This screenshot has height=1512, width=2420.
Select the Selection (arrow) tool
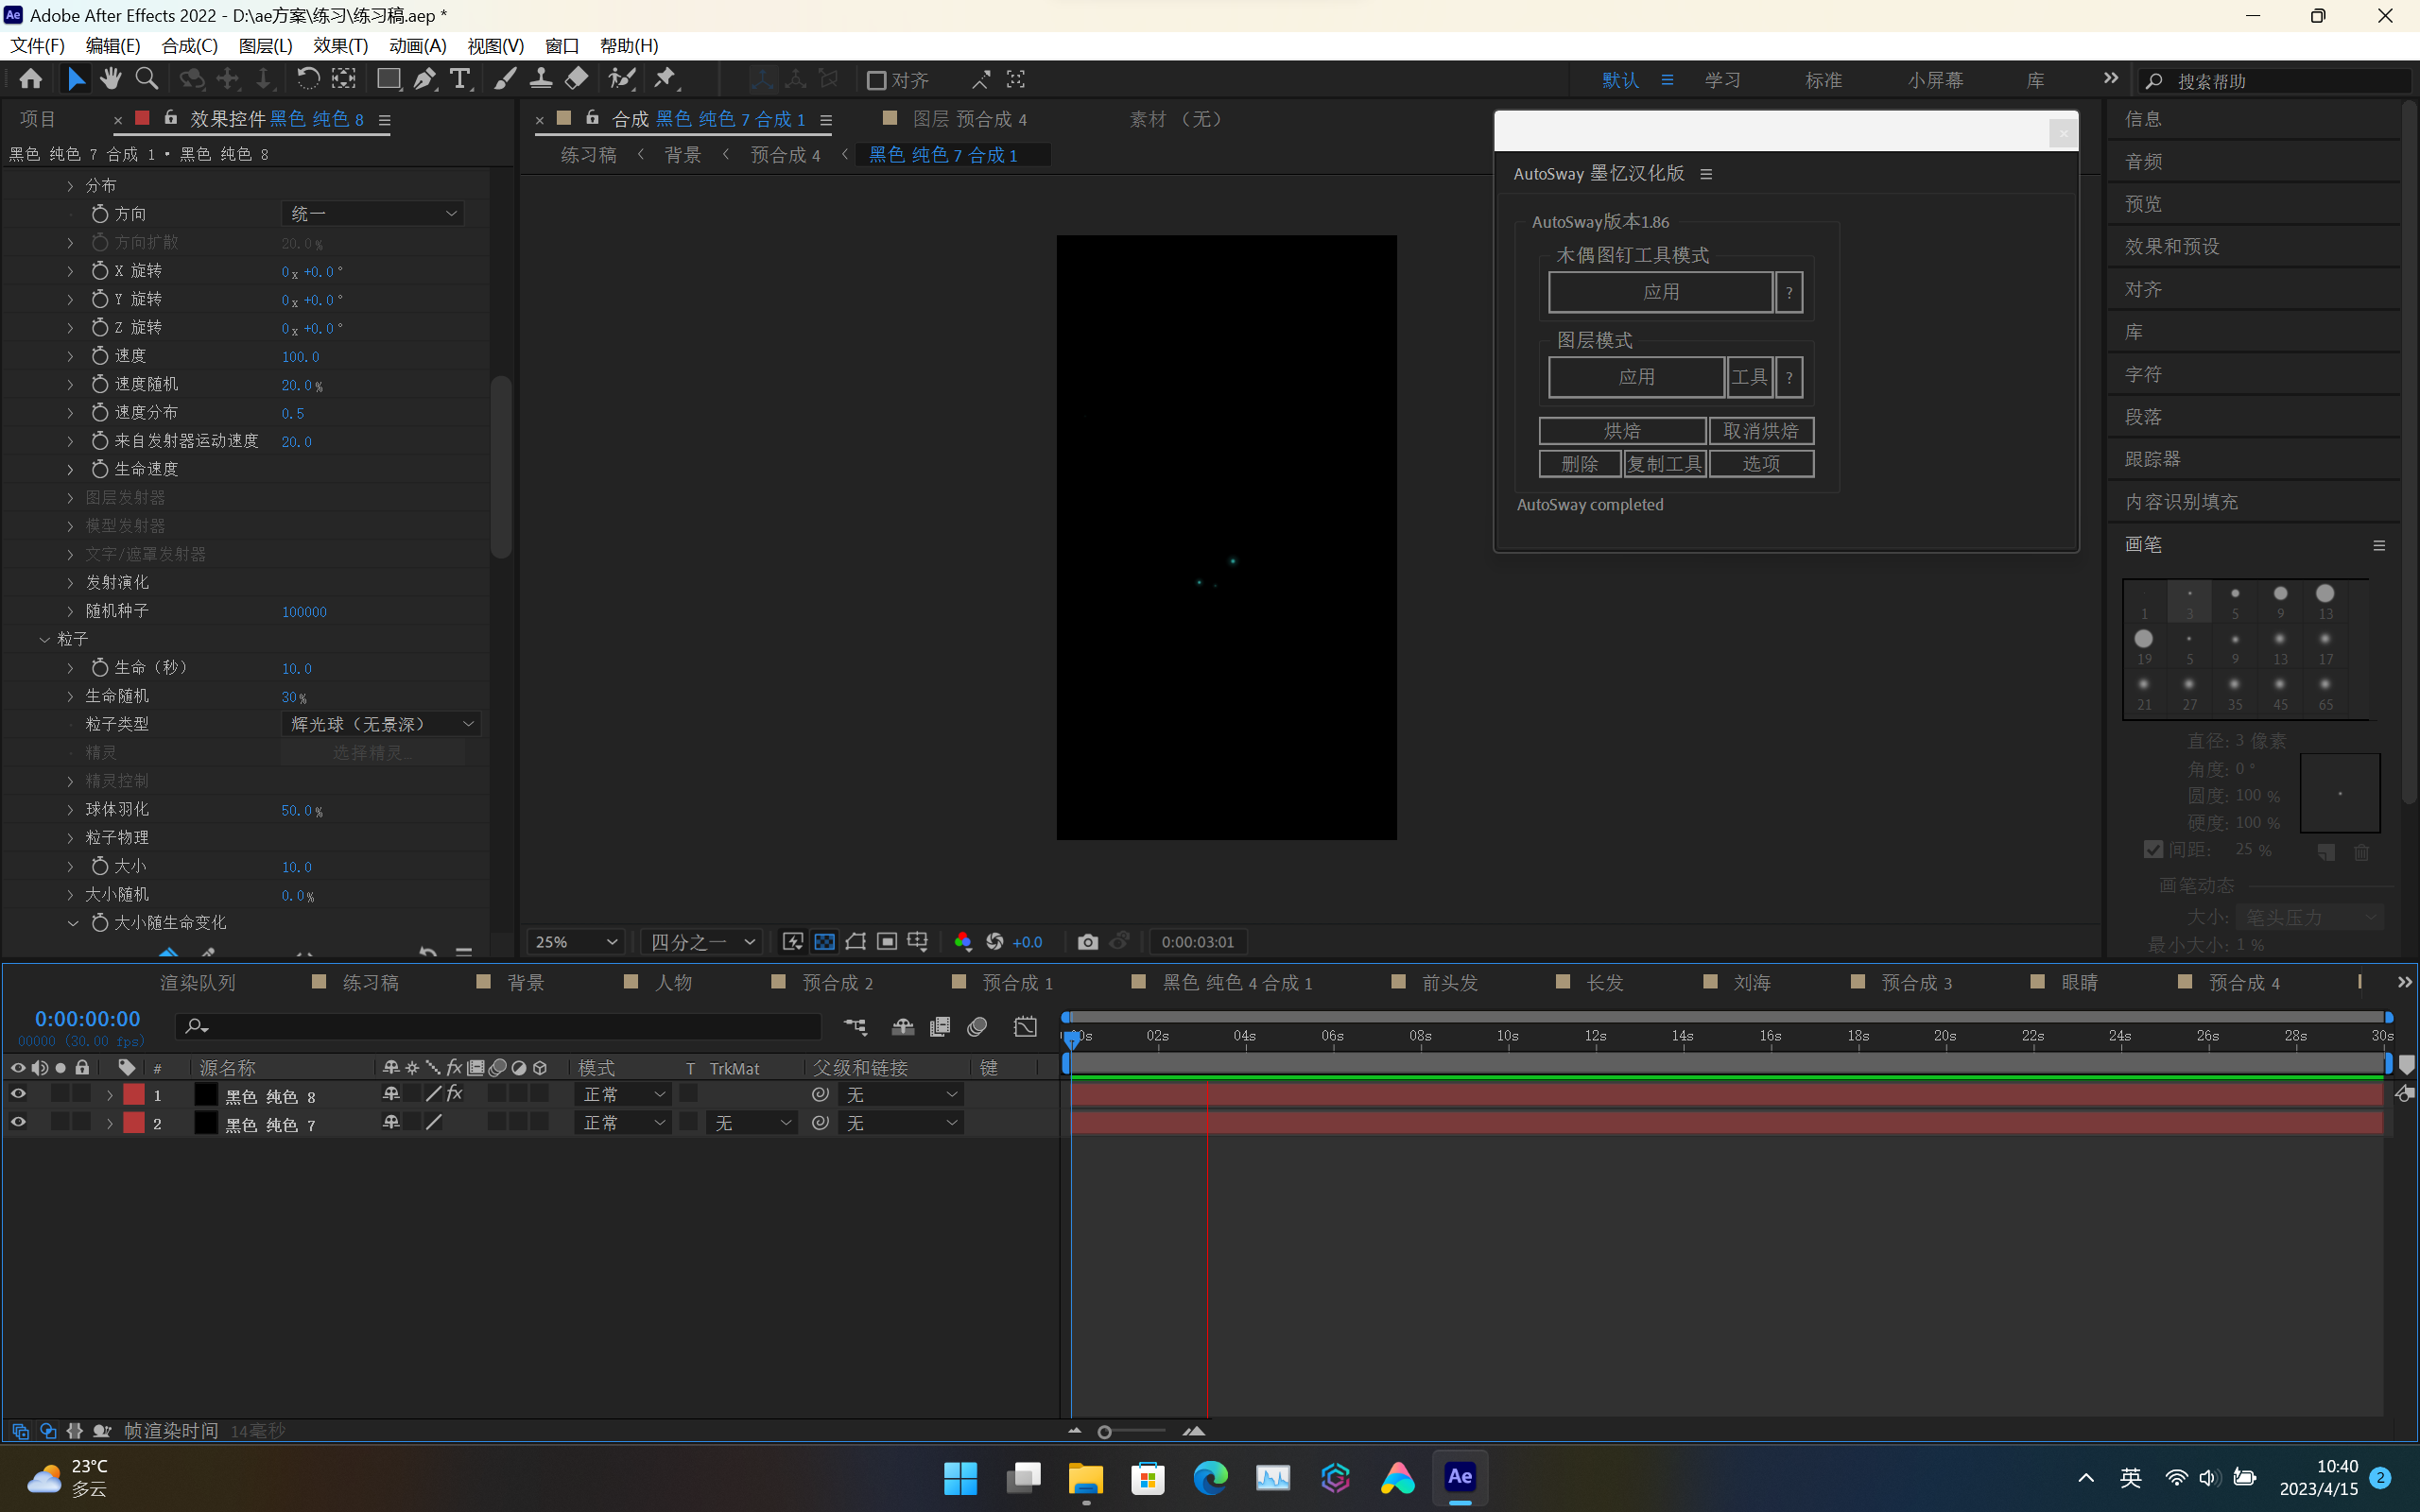pos(75,79)
